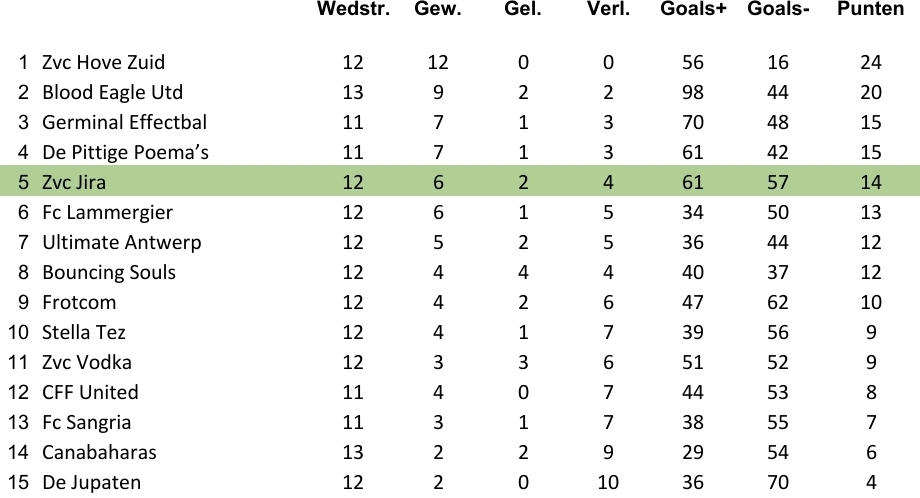Select the Germinal Effectbal team name
The image size is (920, 498).
click(x=124, y=122)
